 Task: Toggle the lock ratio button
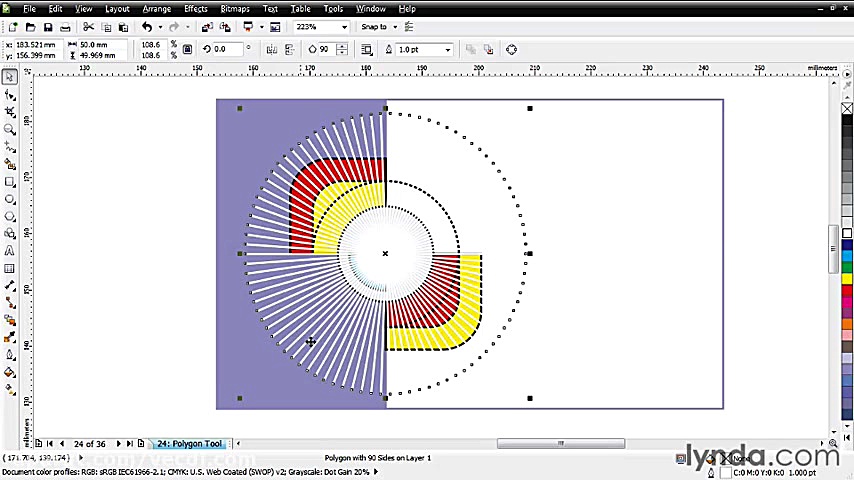coord(187,49)
